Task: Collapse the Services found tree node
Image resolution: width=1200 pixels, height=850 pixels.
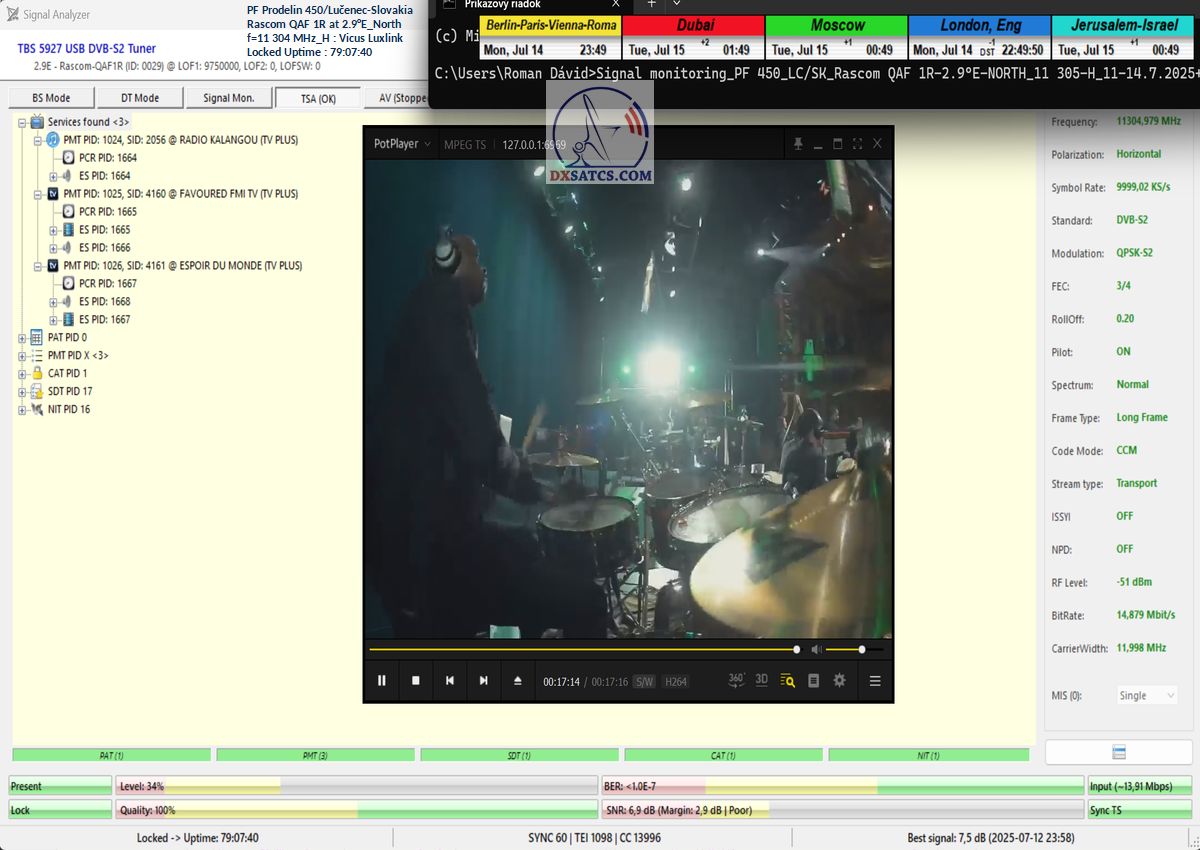Action: click(22, 122)
